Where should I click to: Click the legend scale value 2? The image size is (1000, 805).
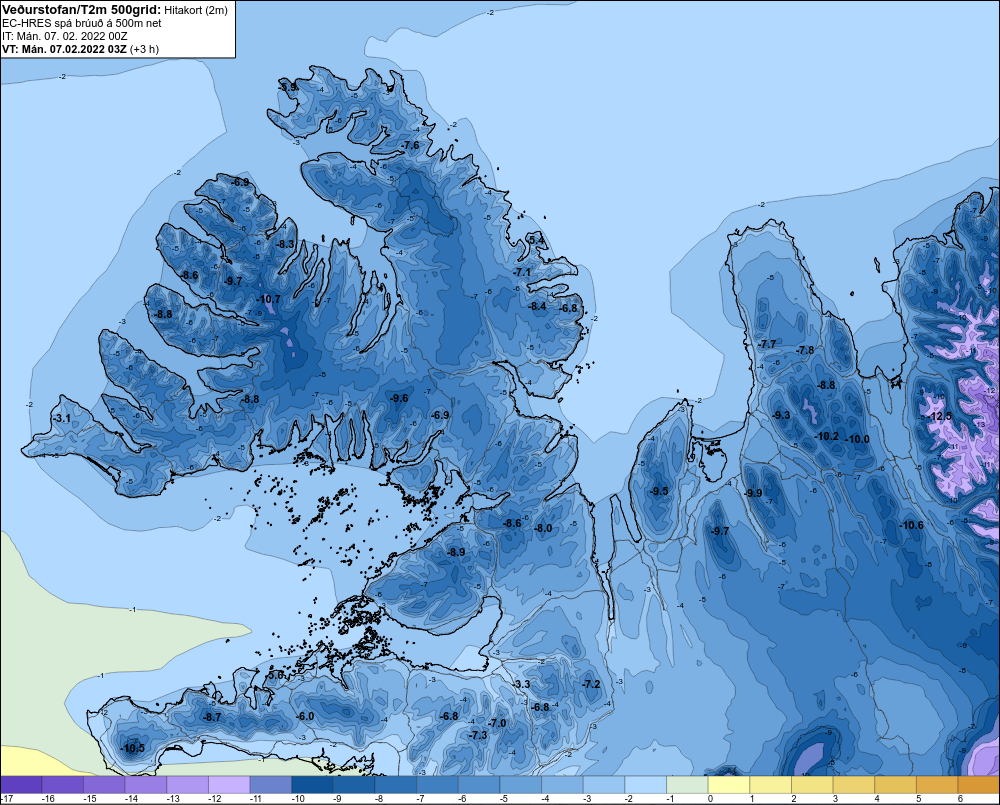(793, 799)
